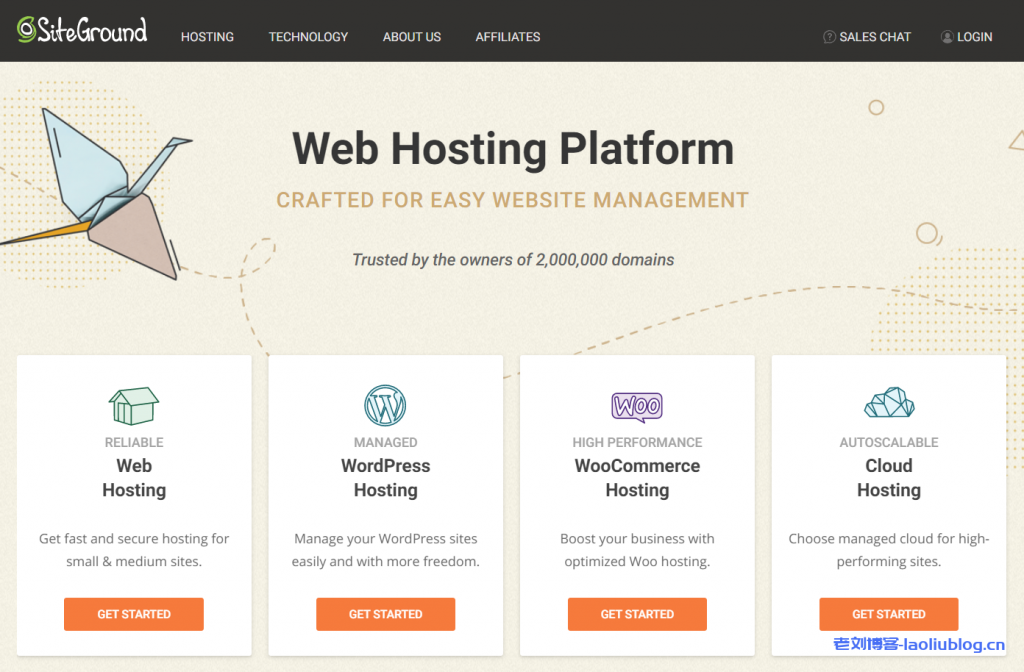Click the Web Hosting Platform headline
This screenshot has height=672, width=1024.
click(x=513, y=149)
